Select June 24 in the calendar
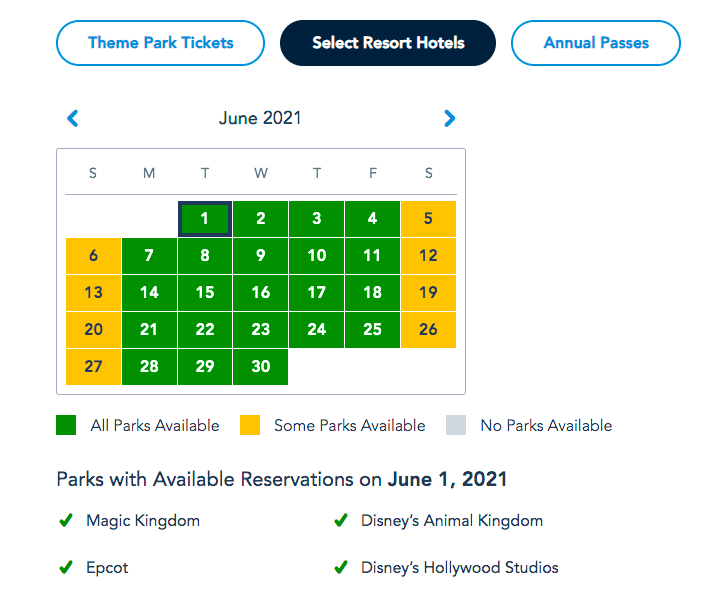708x598 pixels. click(x=317, y=329)
